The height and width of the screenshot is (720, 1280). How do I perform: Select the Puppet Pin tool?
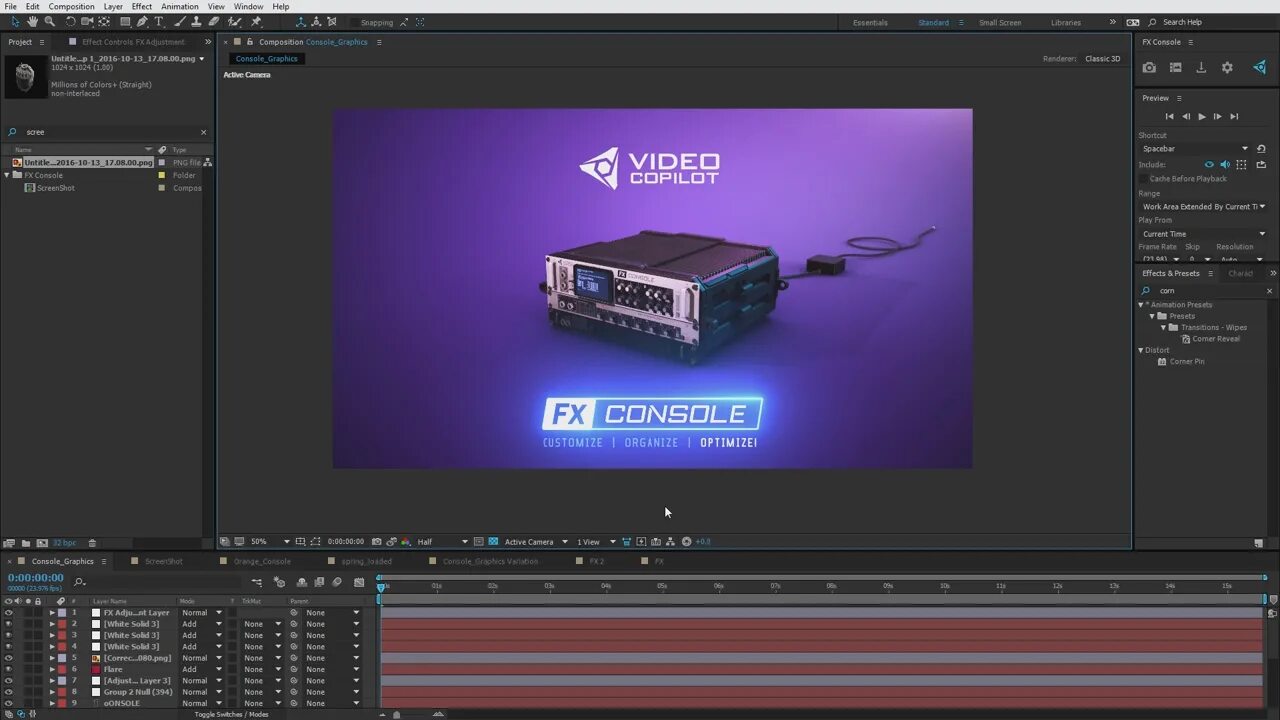pyautogui.click(x=257, y=21)
